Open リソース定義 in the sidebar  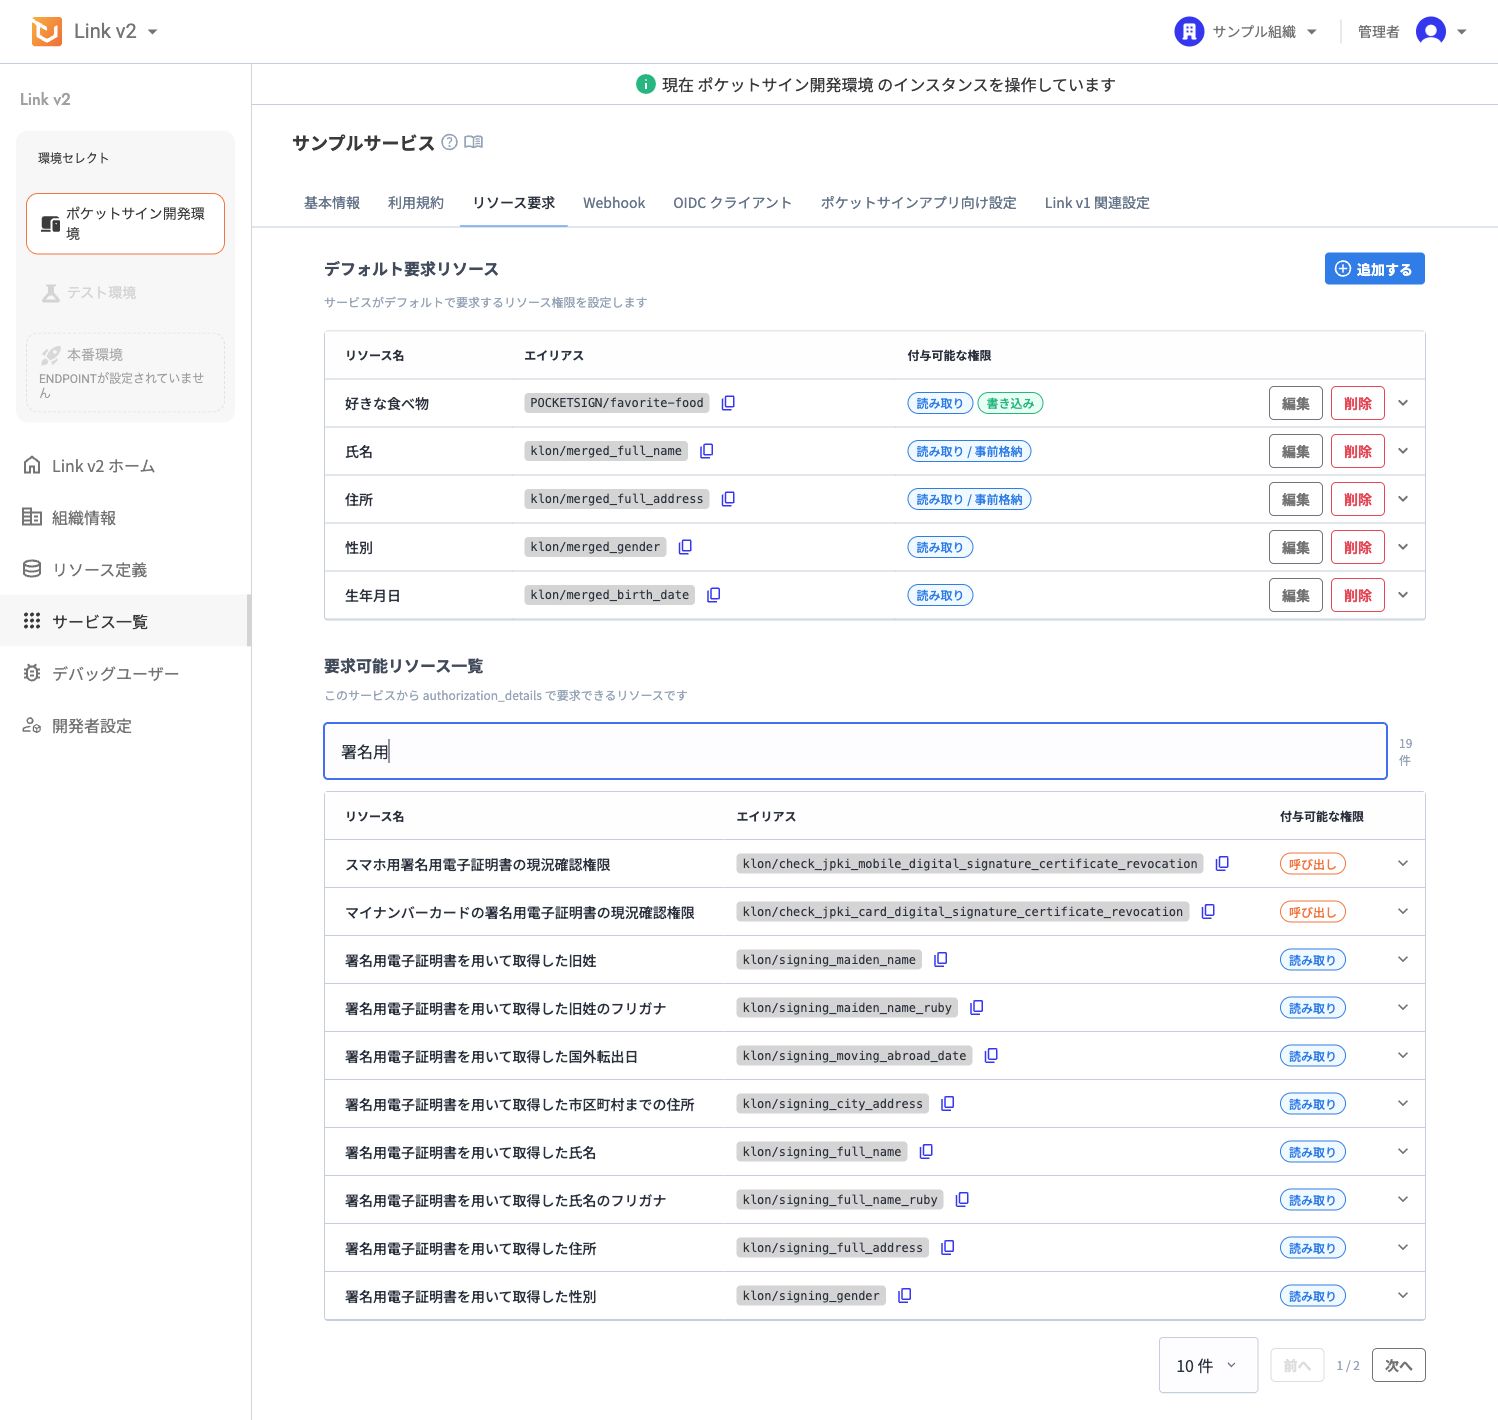pos(125,570)
